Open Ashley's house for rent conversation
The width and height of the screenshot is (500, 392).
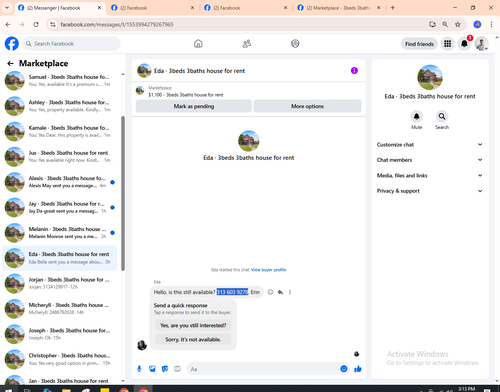[60, 106]
